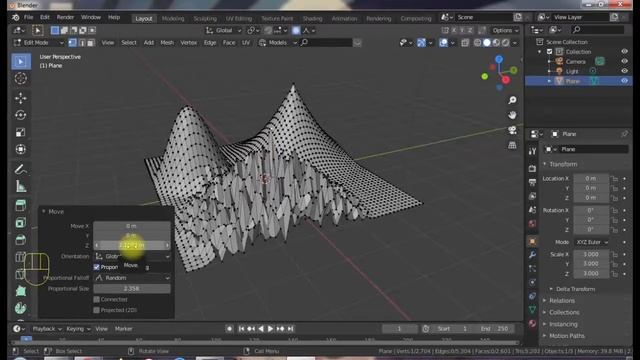Open the Orientation dropdown in Move panel

(x=132, y=256)
